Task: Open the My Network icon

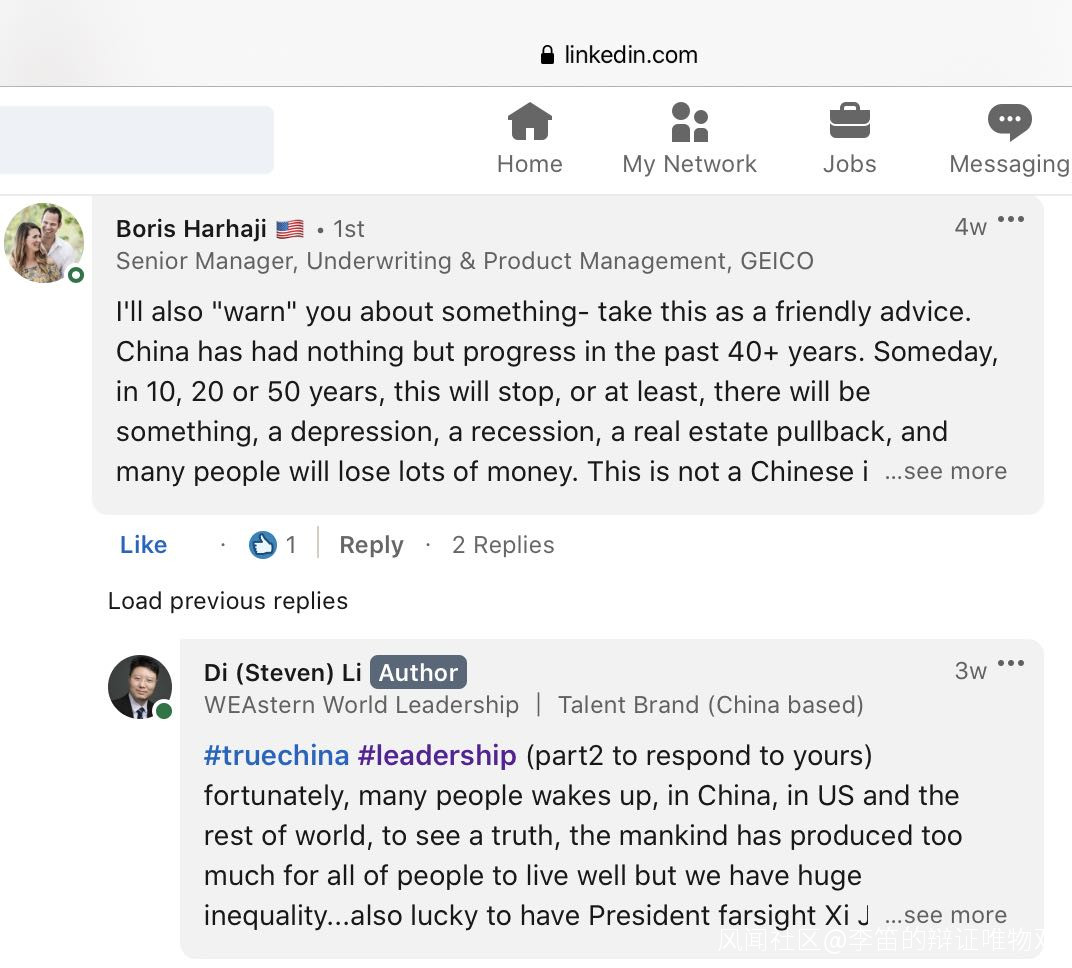Action: (x=689, y=123)
